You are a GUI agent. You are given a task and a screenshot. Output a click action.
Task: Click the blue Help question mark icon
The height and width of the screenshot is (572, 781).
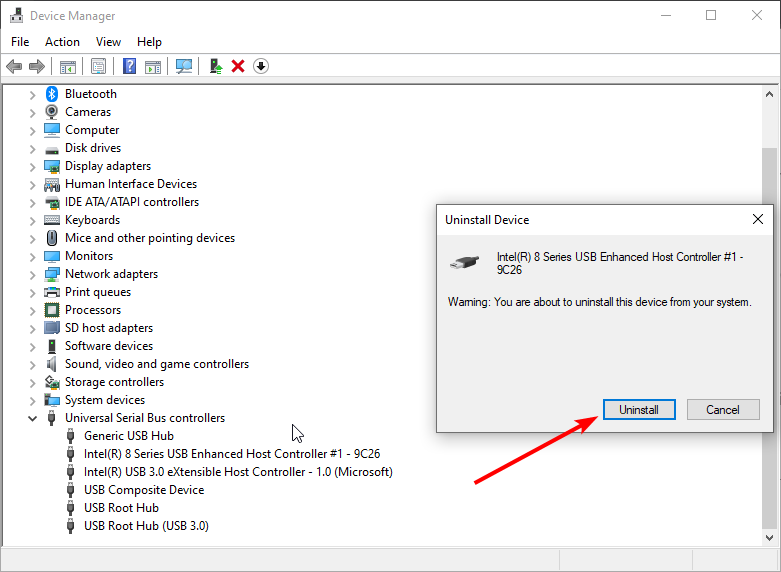(x=130, y=66)
